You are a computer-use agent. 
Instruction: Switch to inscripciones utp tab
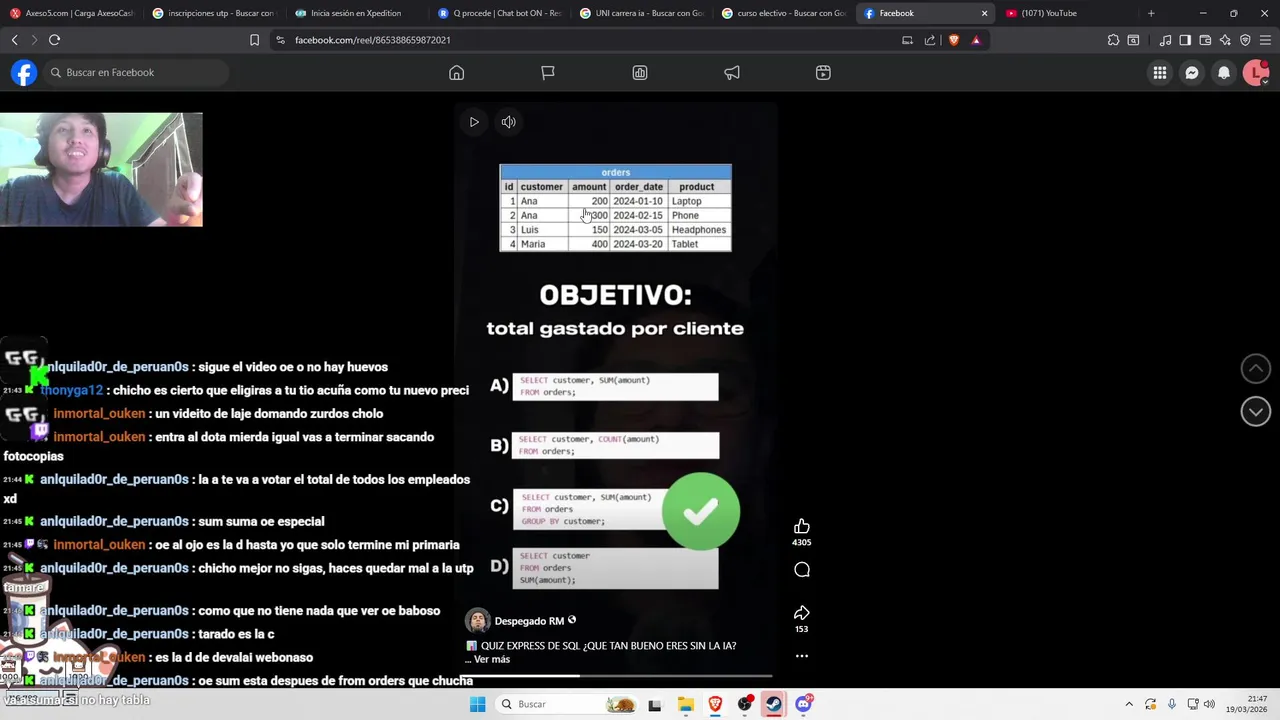(214, 13)
